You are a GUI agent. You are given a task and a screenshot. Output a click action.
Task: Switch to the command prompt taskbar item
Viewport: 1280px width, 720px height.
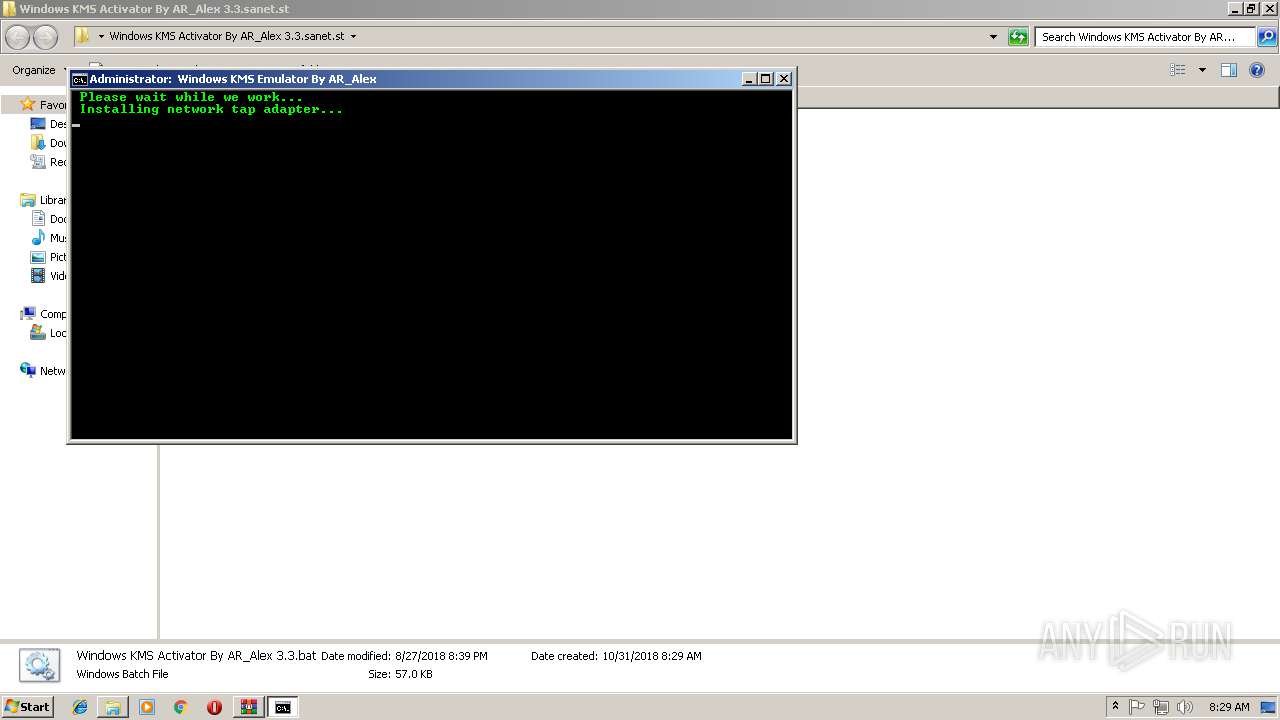click(x=283, y=707)
